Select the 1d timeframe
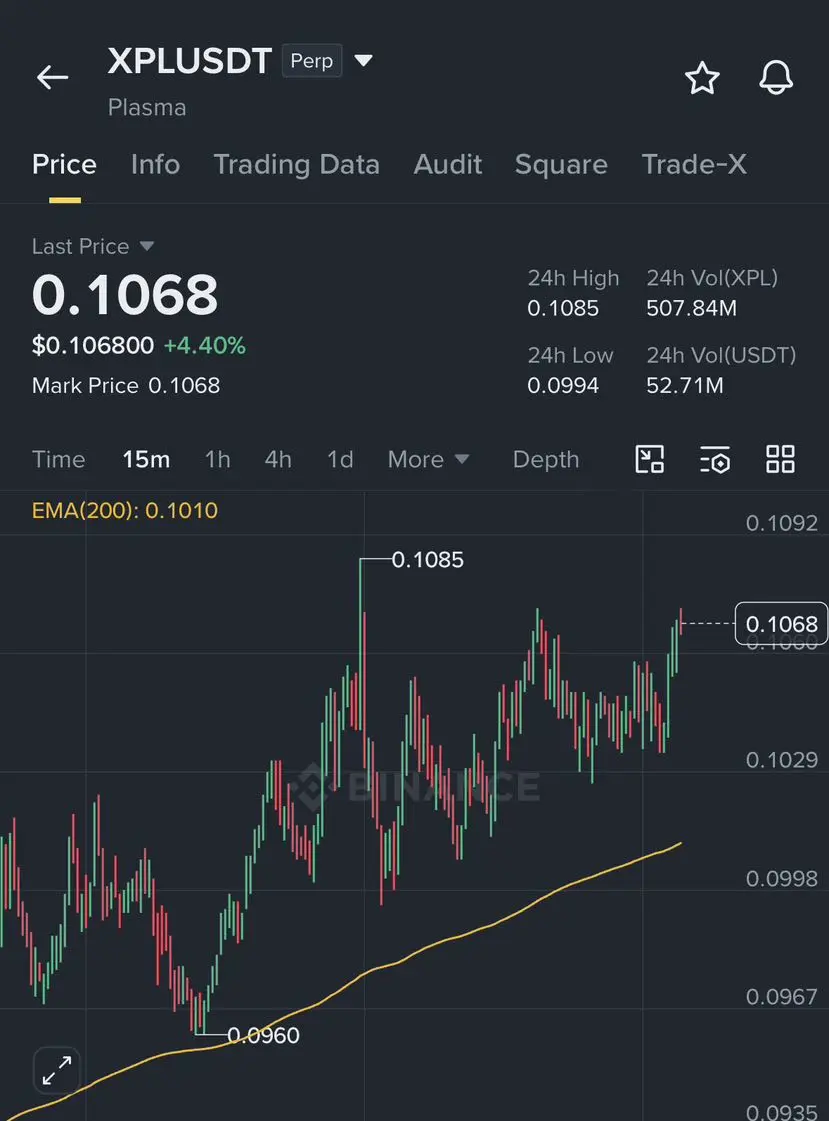829x1121 pixels. [340, 459]
